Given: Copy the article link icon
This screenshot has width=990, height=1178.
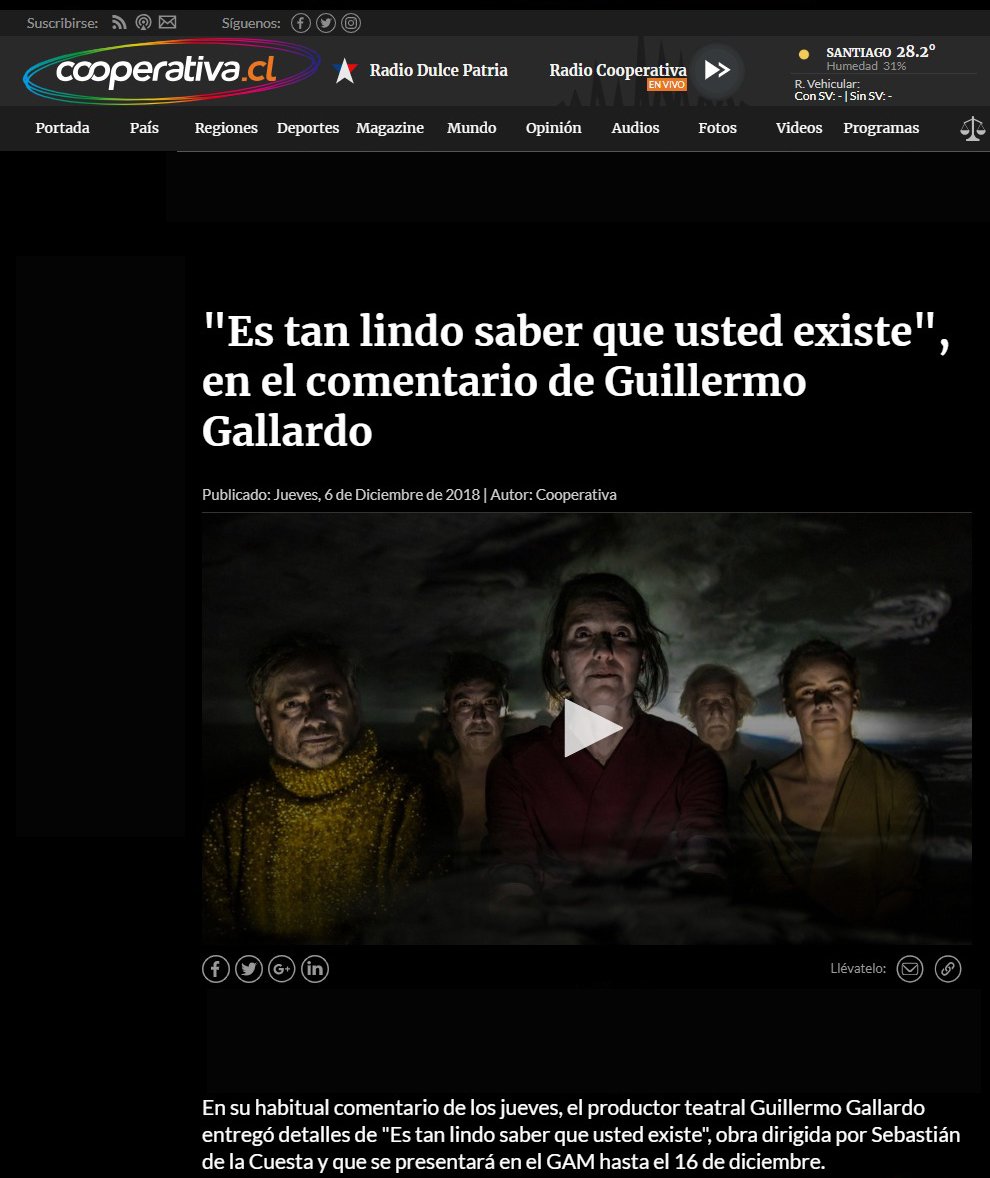Looking at the screenshot, I should (x=948, y=969).
